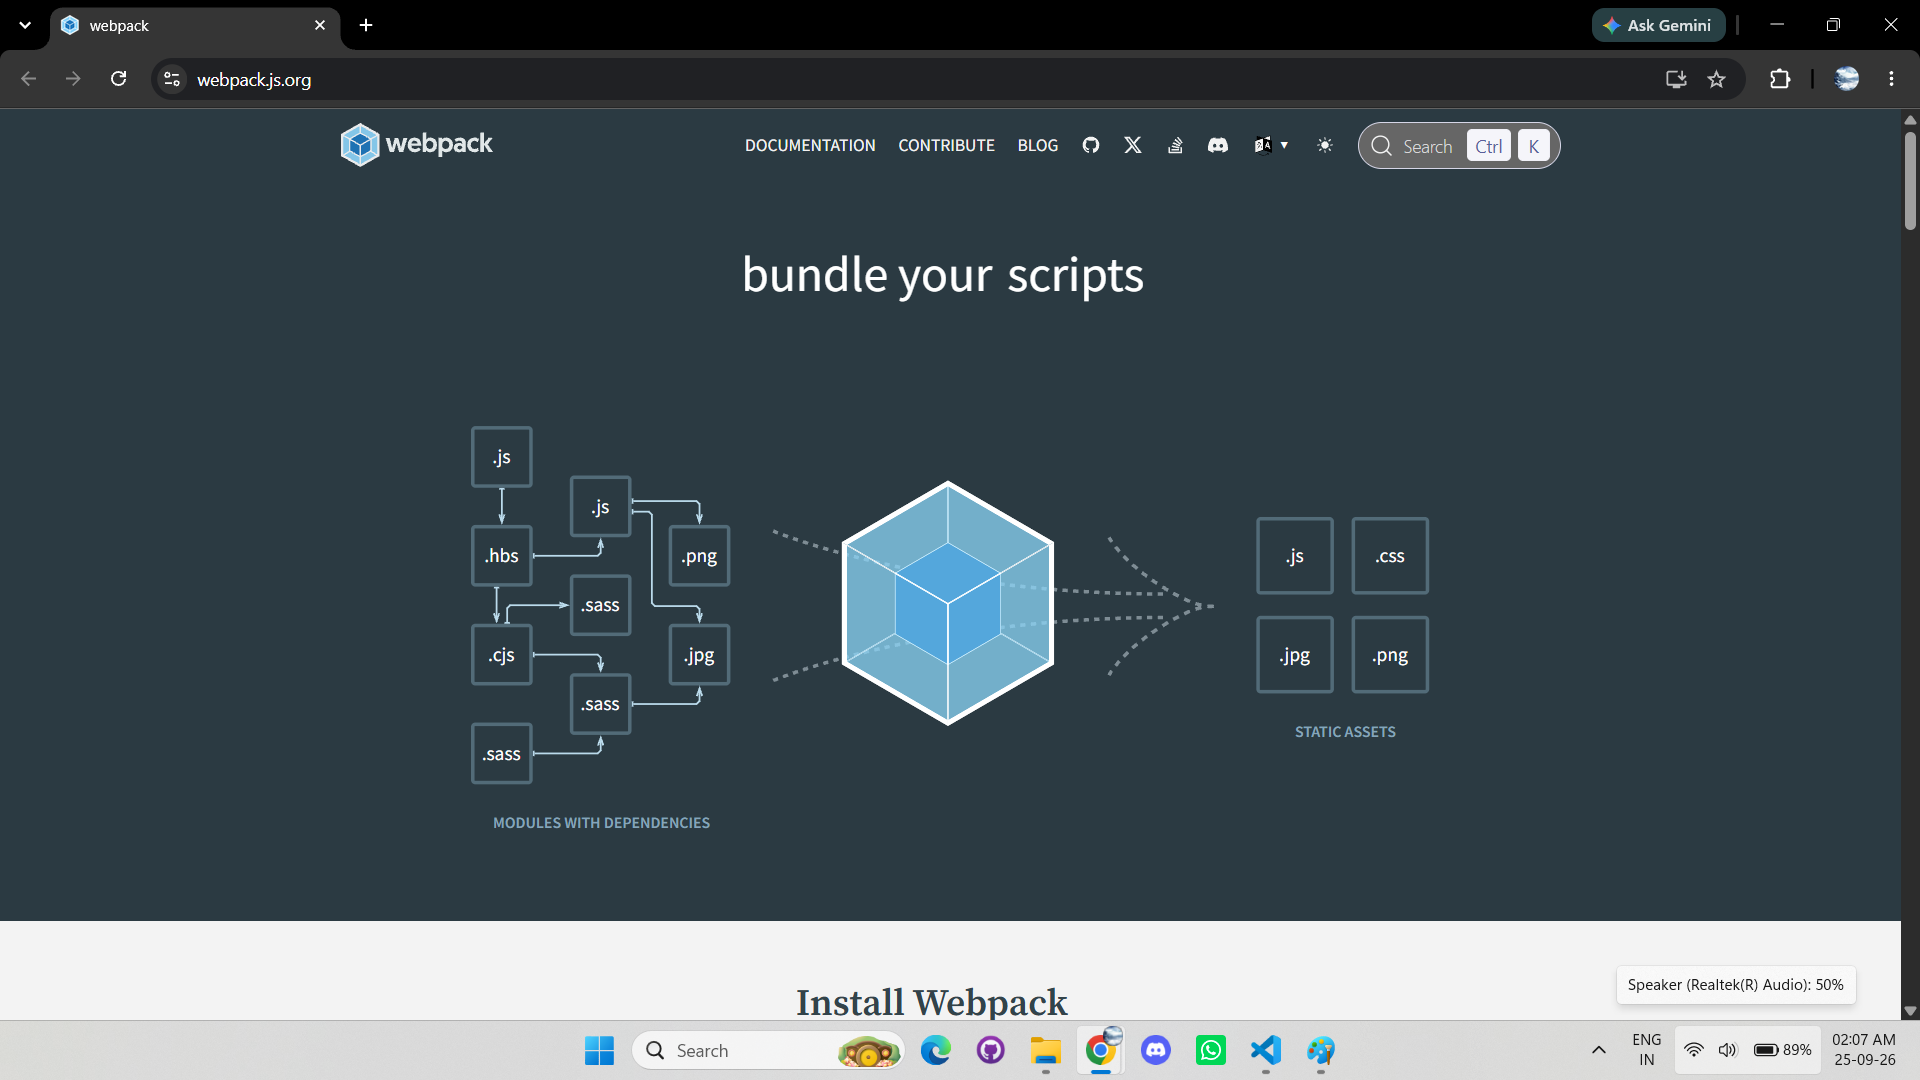Toggle the light/dark theme sun icon
The image size is (1920, 1080).
pos(1325,146)
